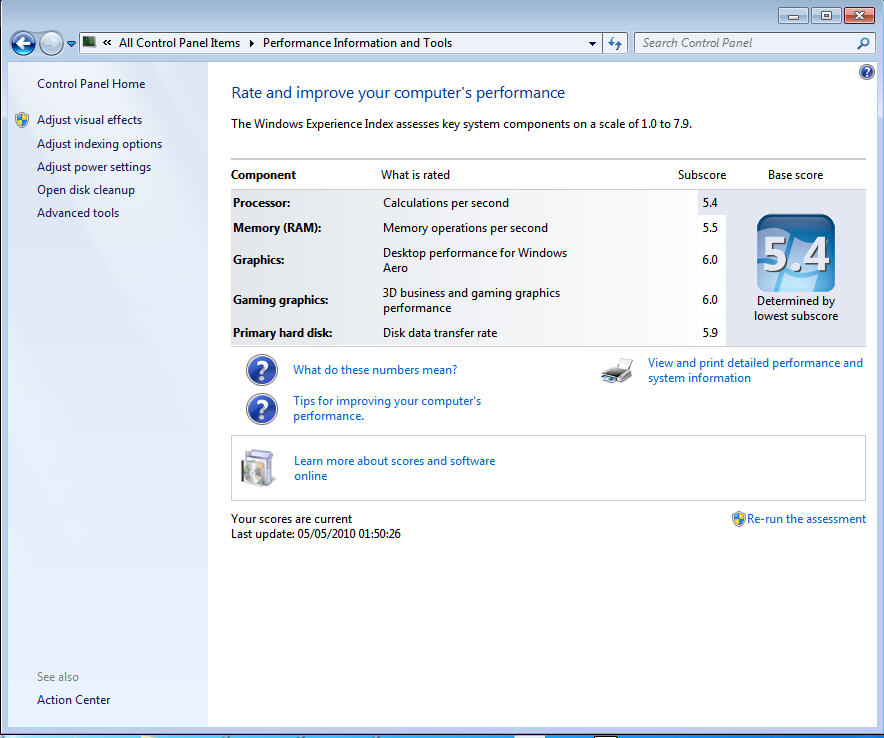Click the greyed Forward arrow button

tap(51, 43)
